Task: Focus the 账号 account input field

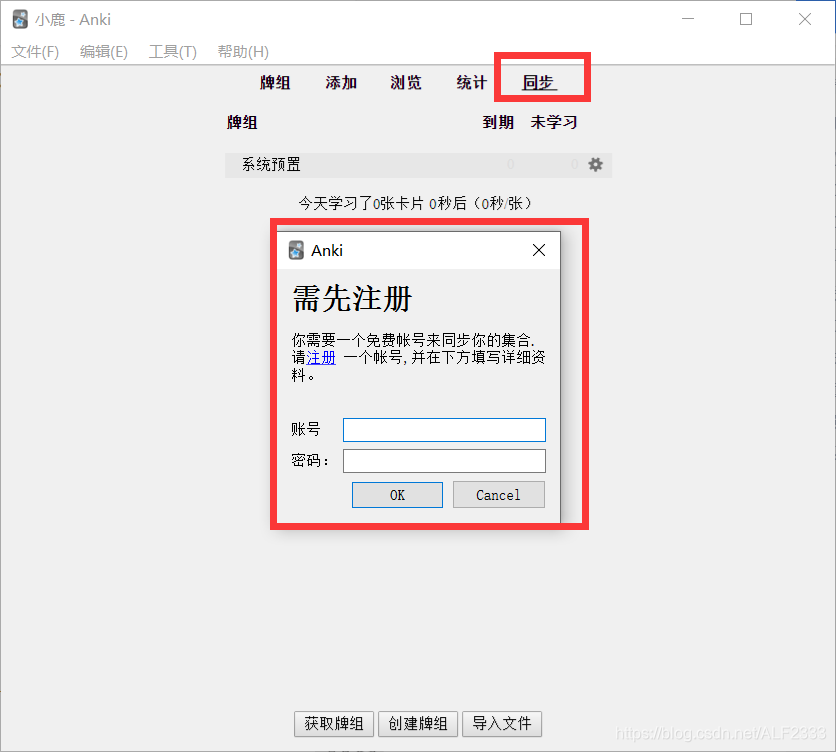Action: point(444,430)
